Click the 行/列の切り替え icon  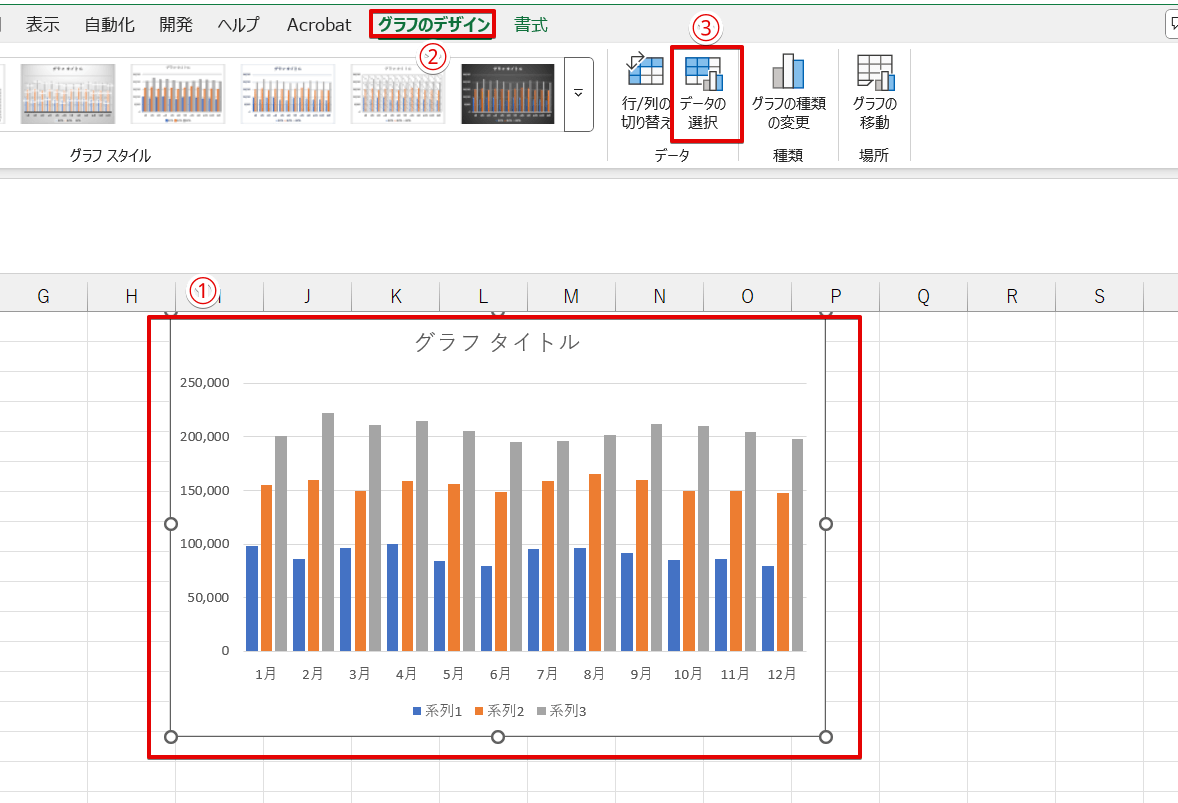coord(645,72)
